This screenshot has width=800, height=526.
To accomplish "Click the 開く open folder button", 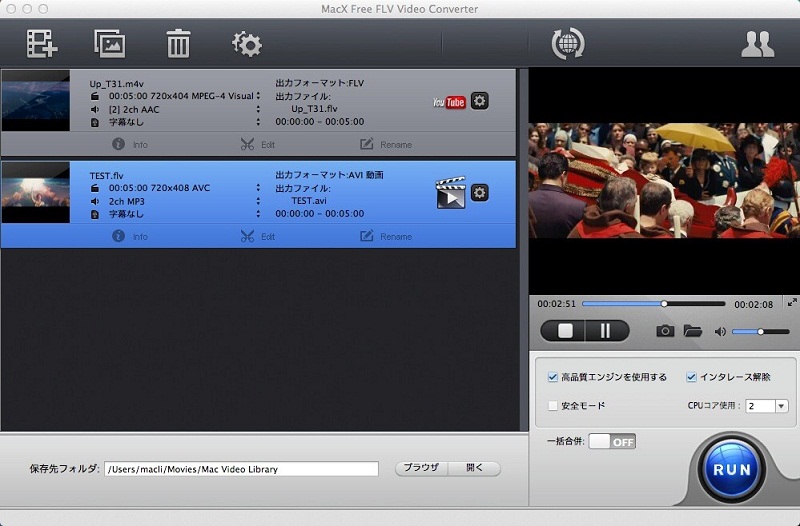I will coord(474,468).
